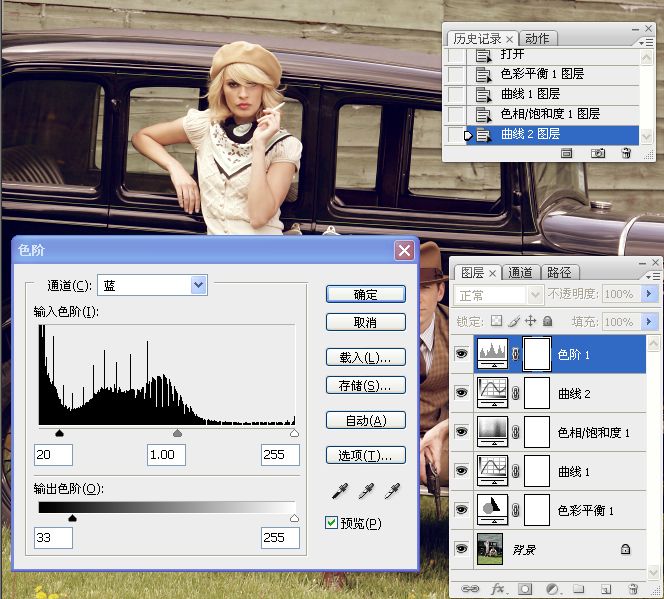Image resolution: width=664 pixels, height=599 pixels.
Task: Delete current history state via trash icon
Action: tap(626, 153)
